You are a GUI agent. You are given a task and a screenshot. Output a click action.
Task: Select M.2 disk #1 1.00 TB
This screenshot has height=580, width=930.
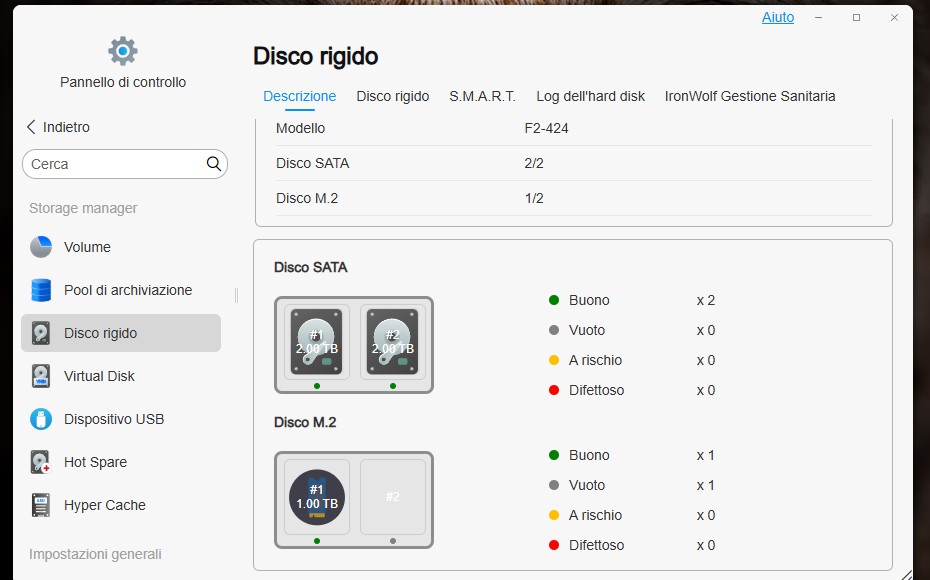pos(316,497)
